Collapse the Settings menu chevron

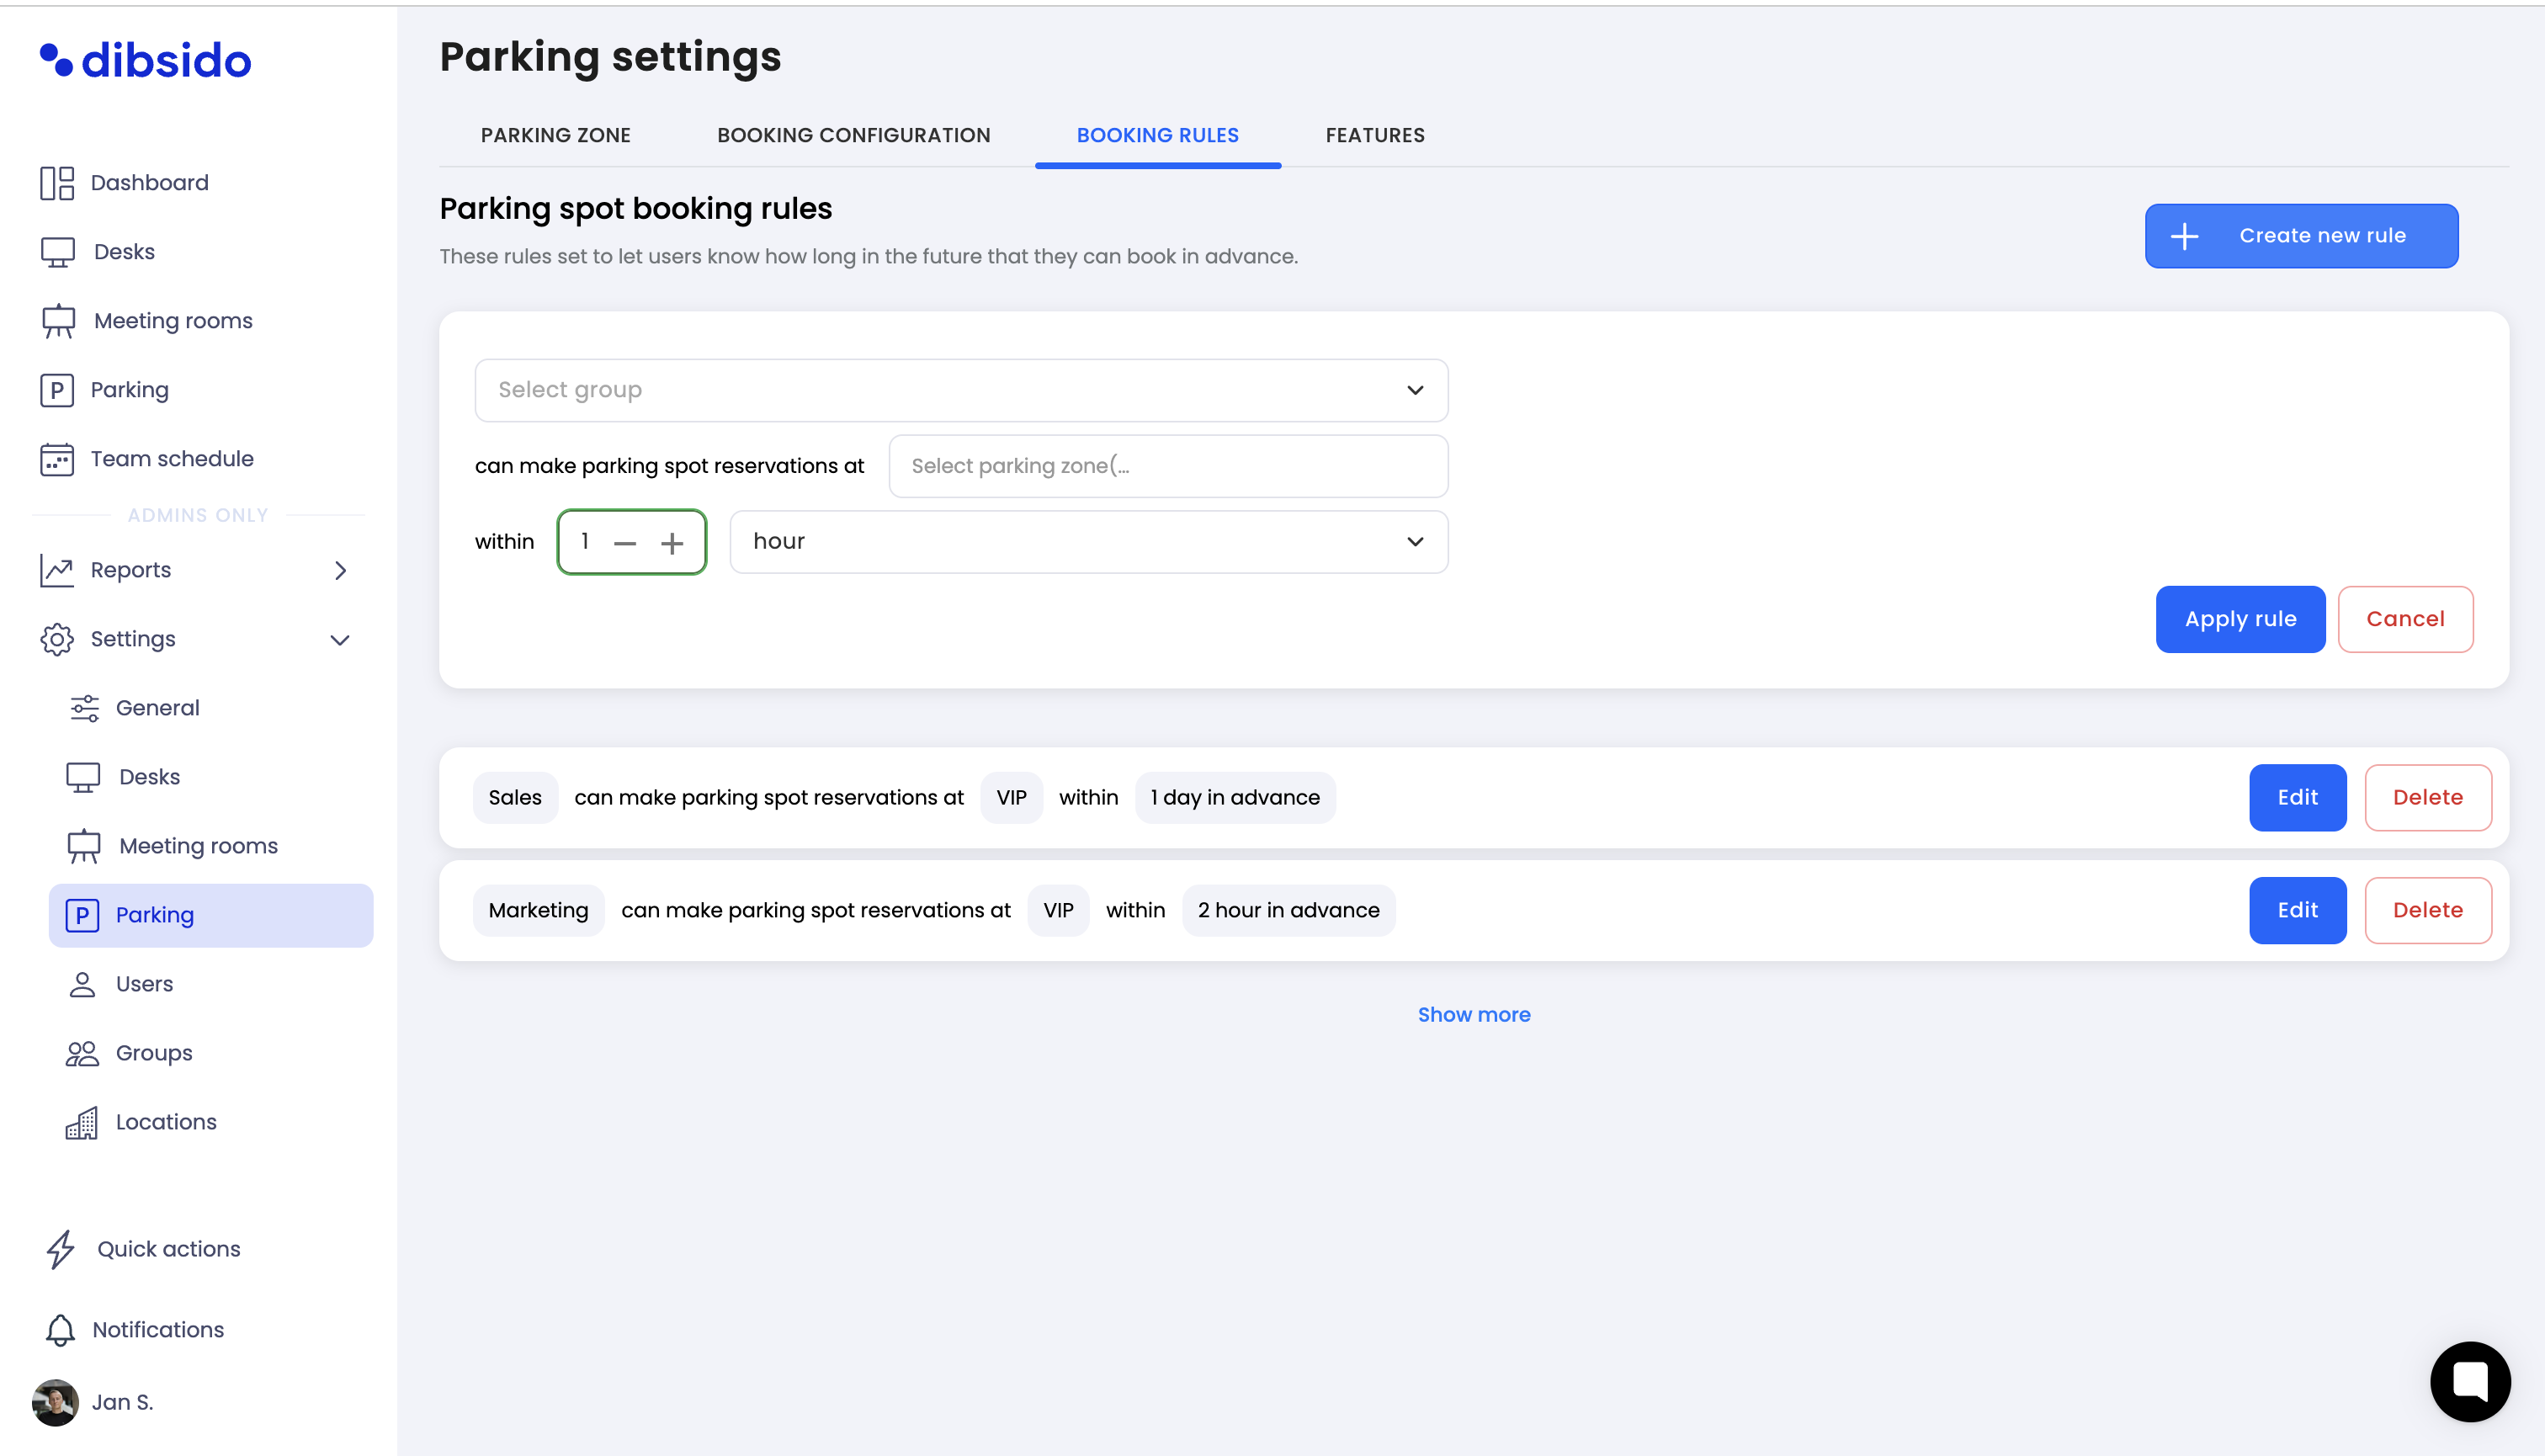click(x=340, y=640)
